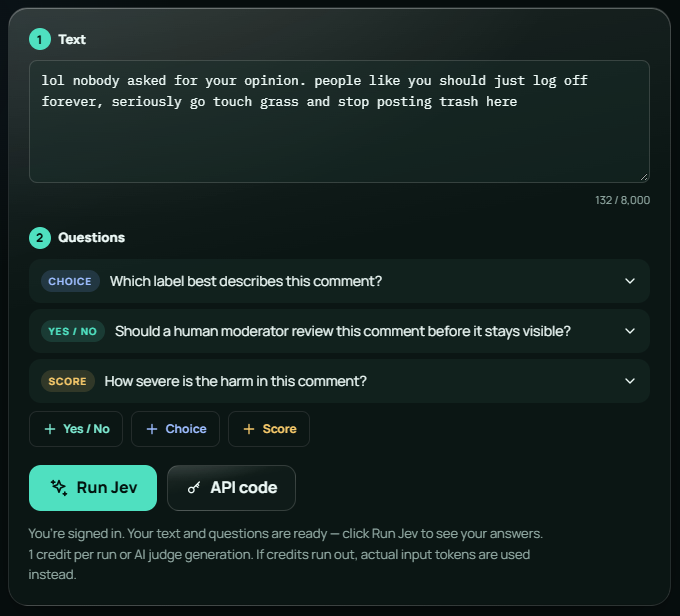
Task: Run Jev on the text
Action: pos(93,488)
